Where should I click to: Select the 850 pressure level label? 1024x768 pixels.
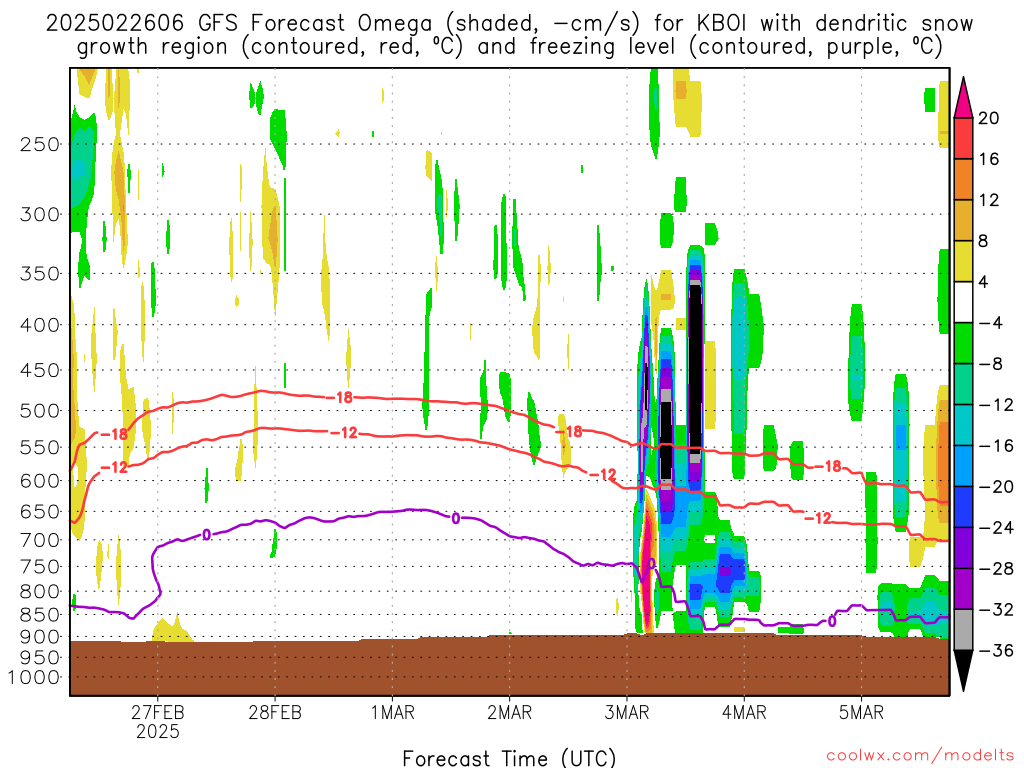click(x=40, y=615)
